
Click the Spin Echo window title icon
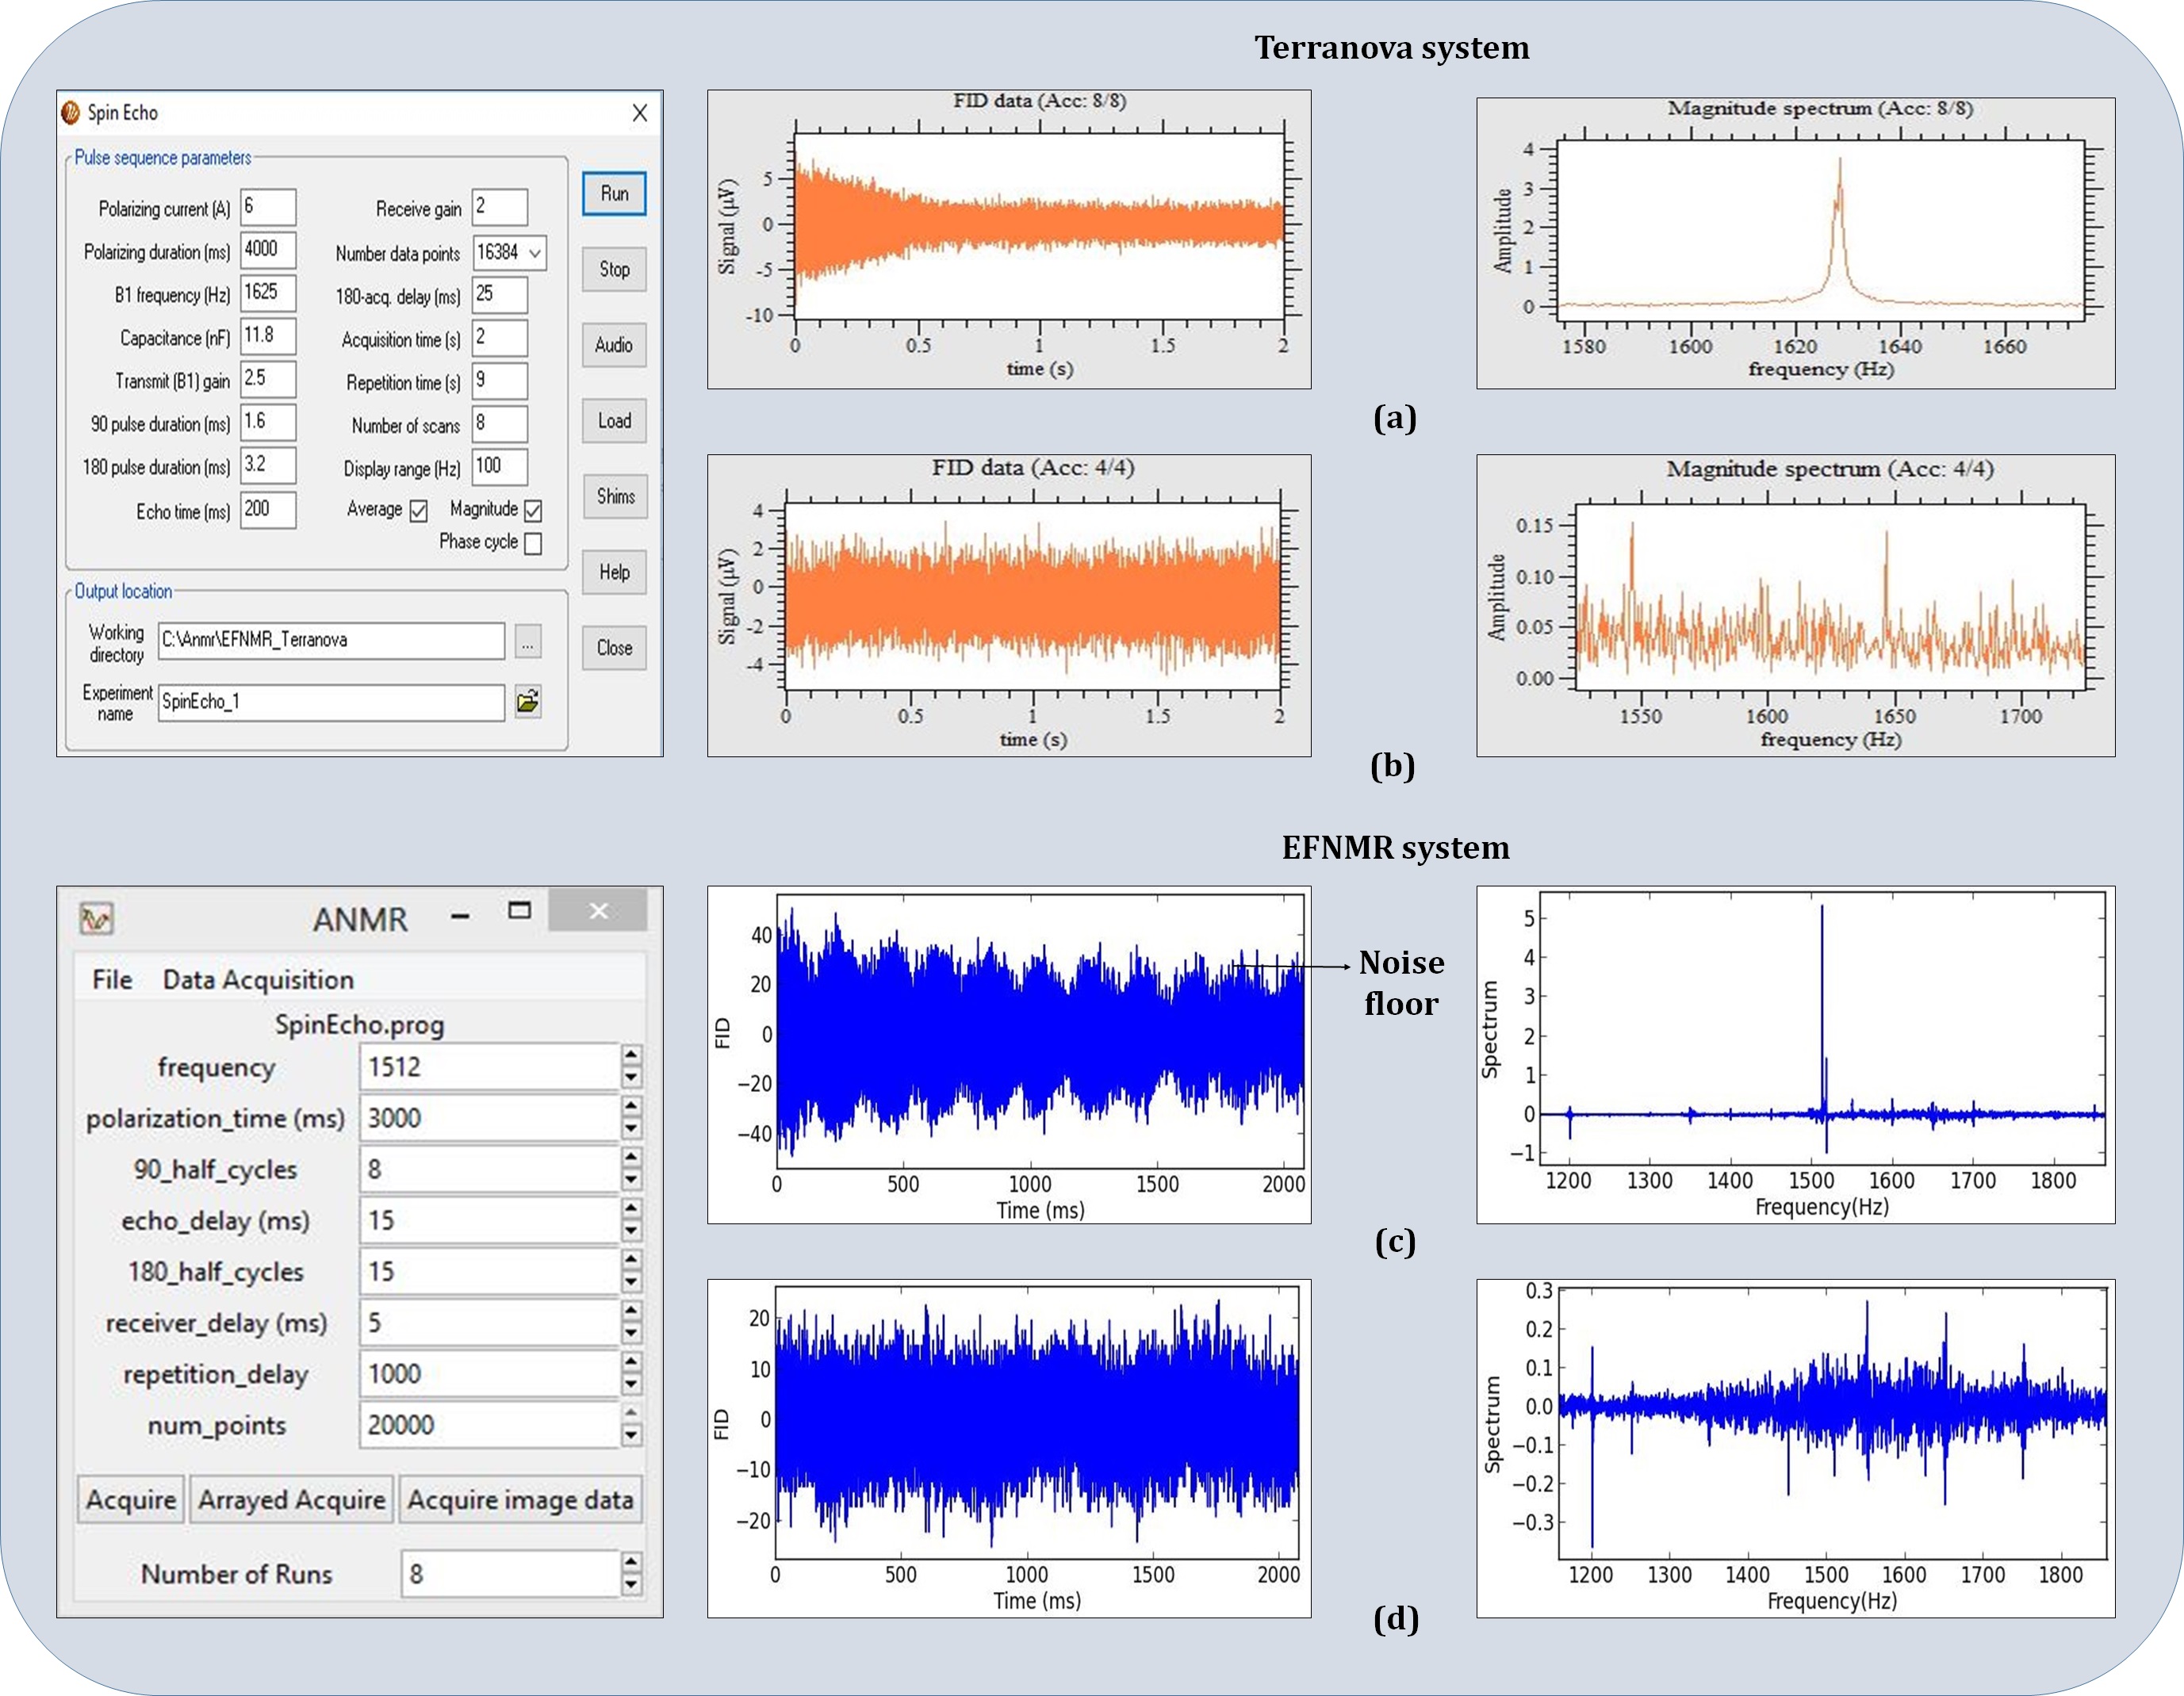tap(71, 113)
